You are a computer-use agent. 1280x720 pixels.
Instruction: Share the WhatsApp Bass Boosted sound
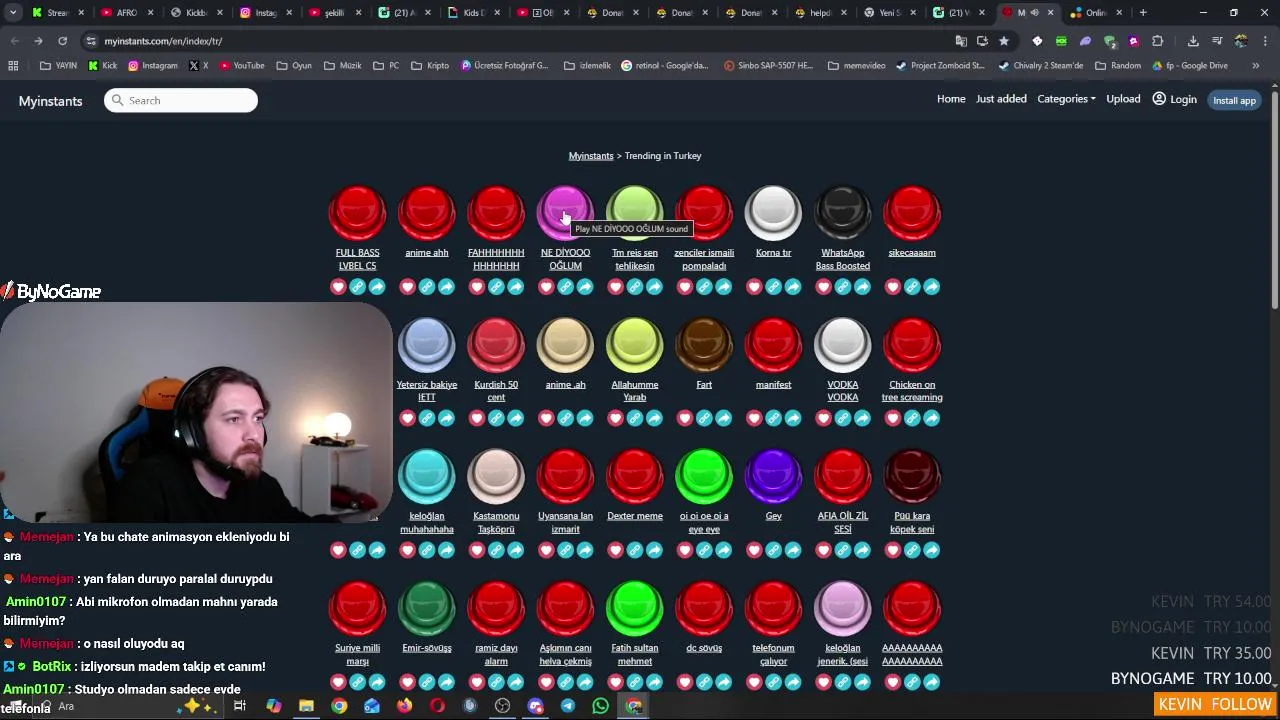tap(862, 287)
